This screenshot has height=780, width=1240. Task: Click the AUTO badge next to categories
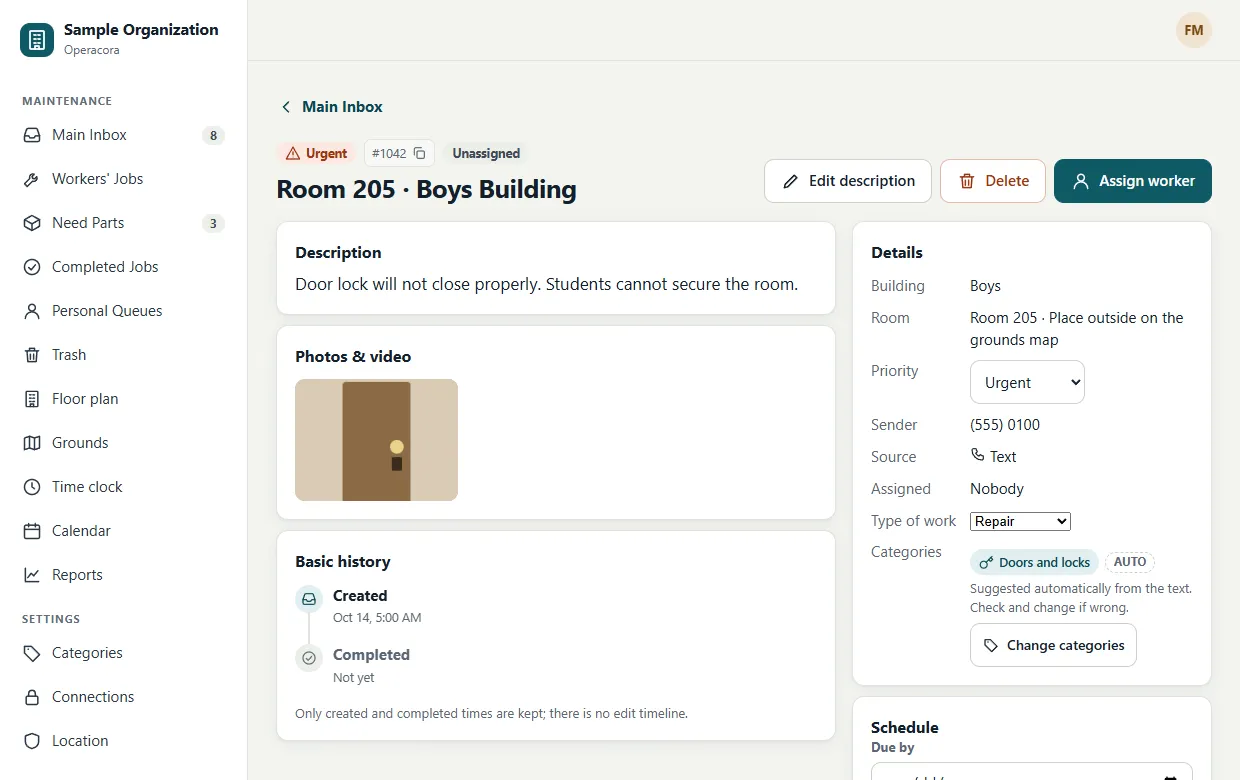1130,562
